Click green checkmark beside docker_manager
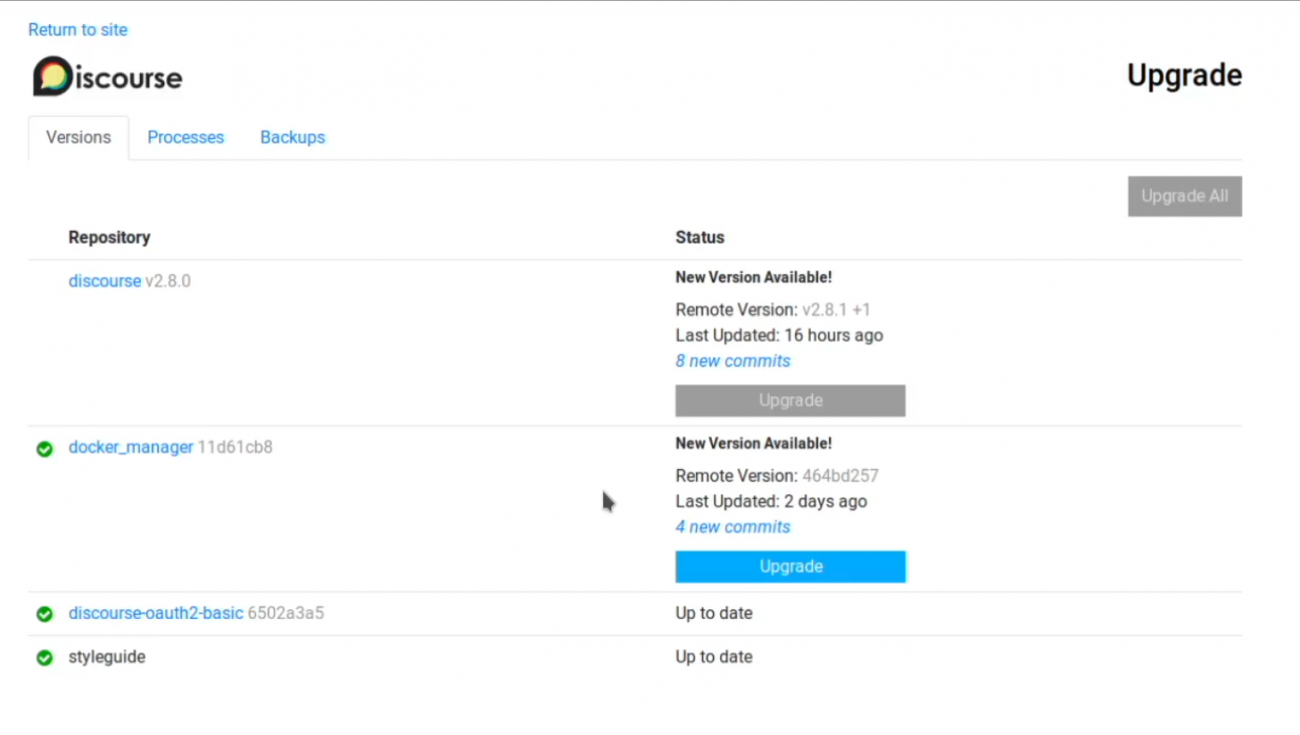Image resolution: width=1300 pixels, height=735 pixels. coord(44,449)
